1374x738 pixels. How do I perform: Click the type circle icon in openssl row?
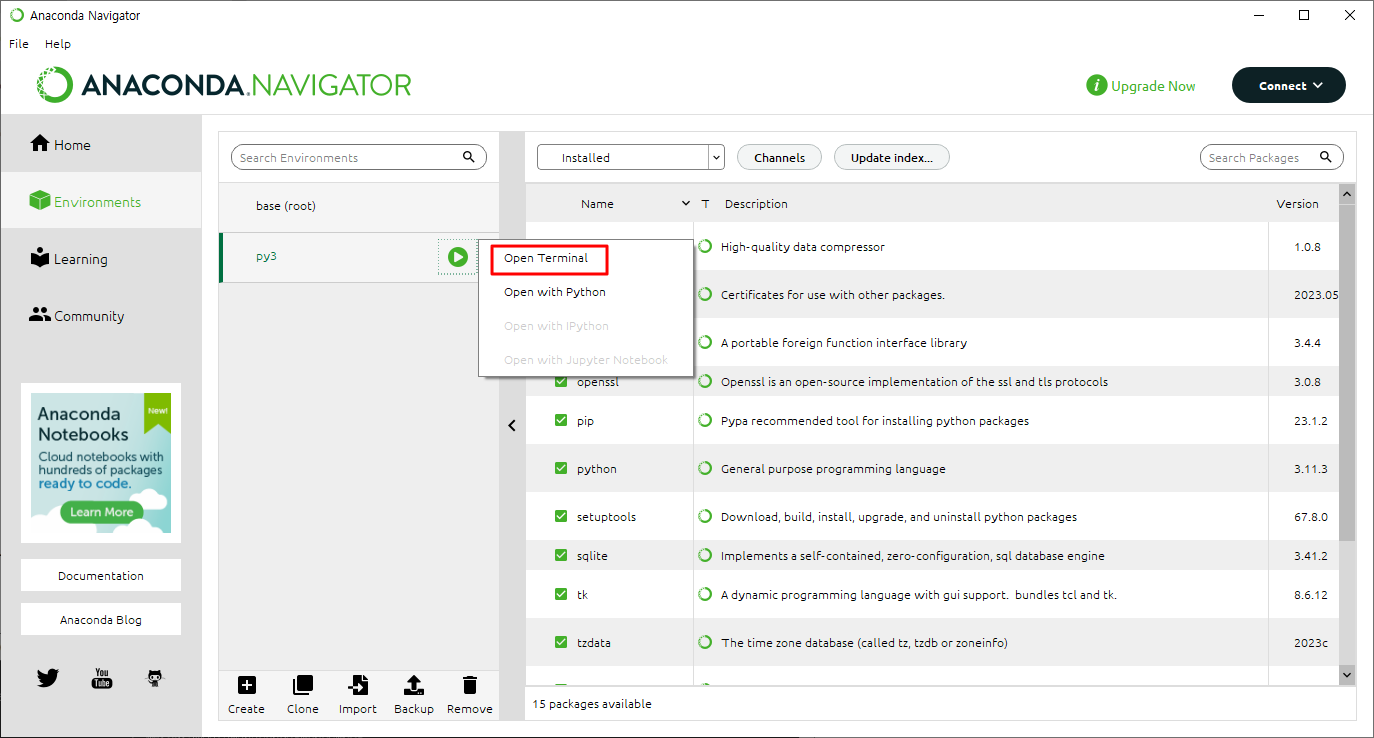[x=705, y=382]
